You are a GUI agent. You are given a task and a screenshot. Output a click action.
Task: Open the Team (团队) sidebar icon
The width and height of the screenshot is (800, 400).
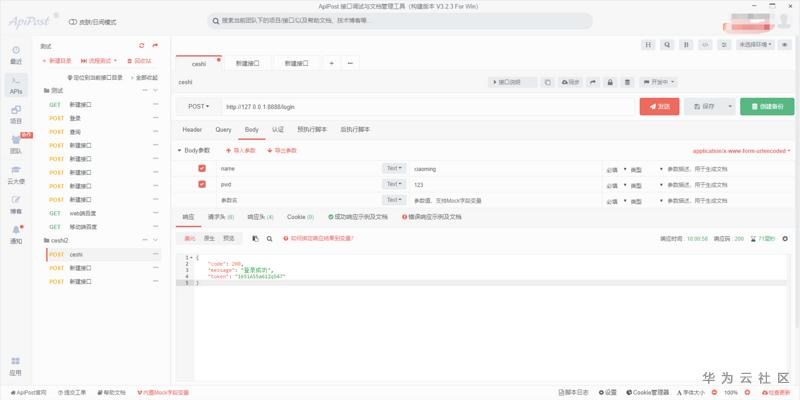coord(16,144)
